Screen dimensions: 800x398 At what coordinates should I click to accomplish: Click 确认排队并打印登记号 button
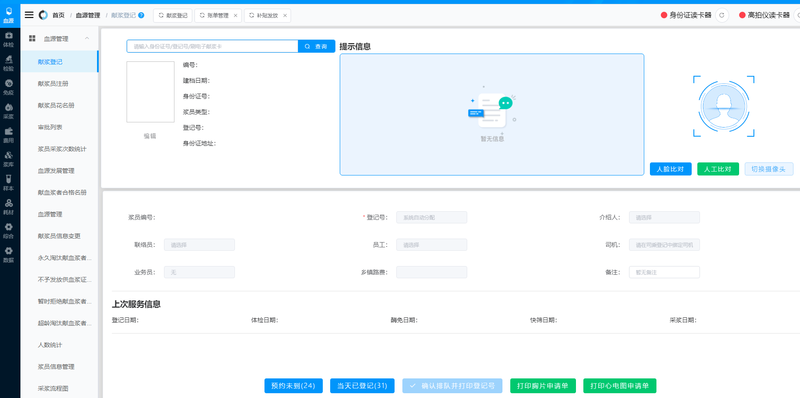[452, 386]
